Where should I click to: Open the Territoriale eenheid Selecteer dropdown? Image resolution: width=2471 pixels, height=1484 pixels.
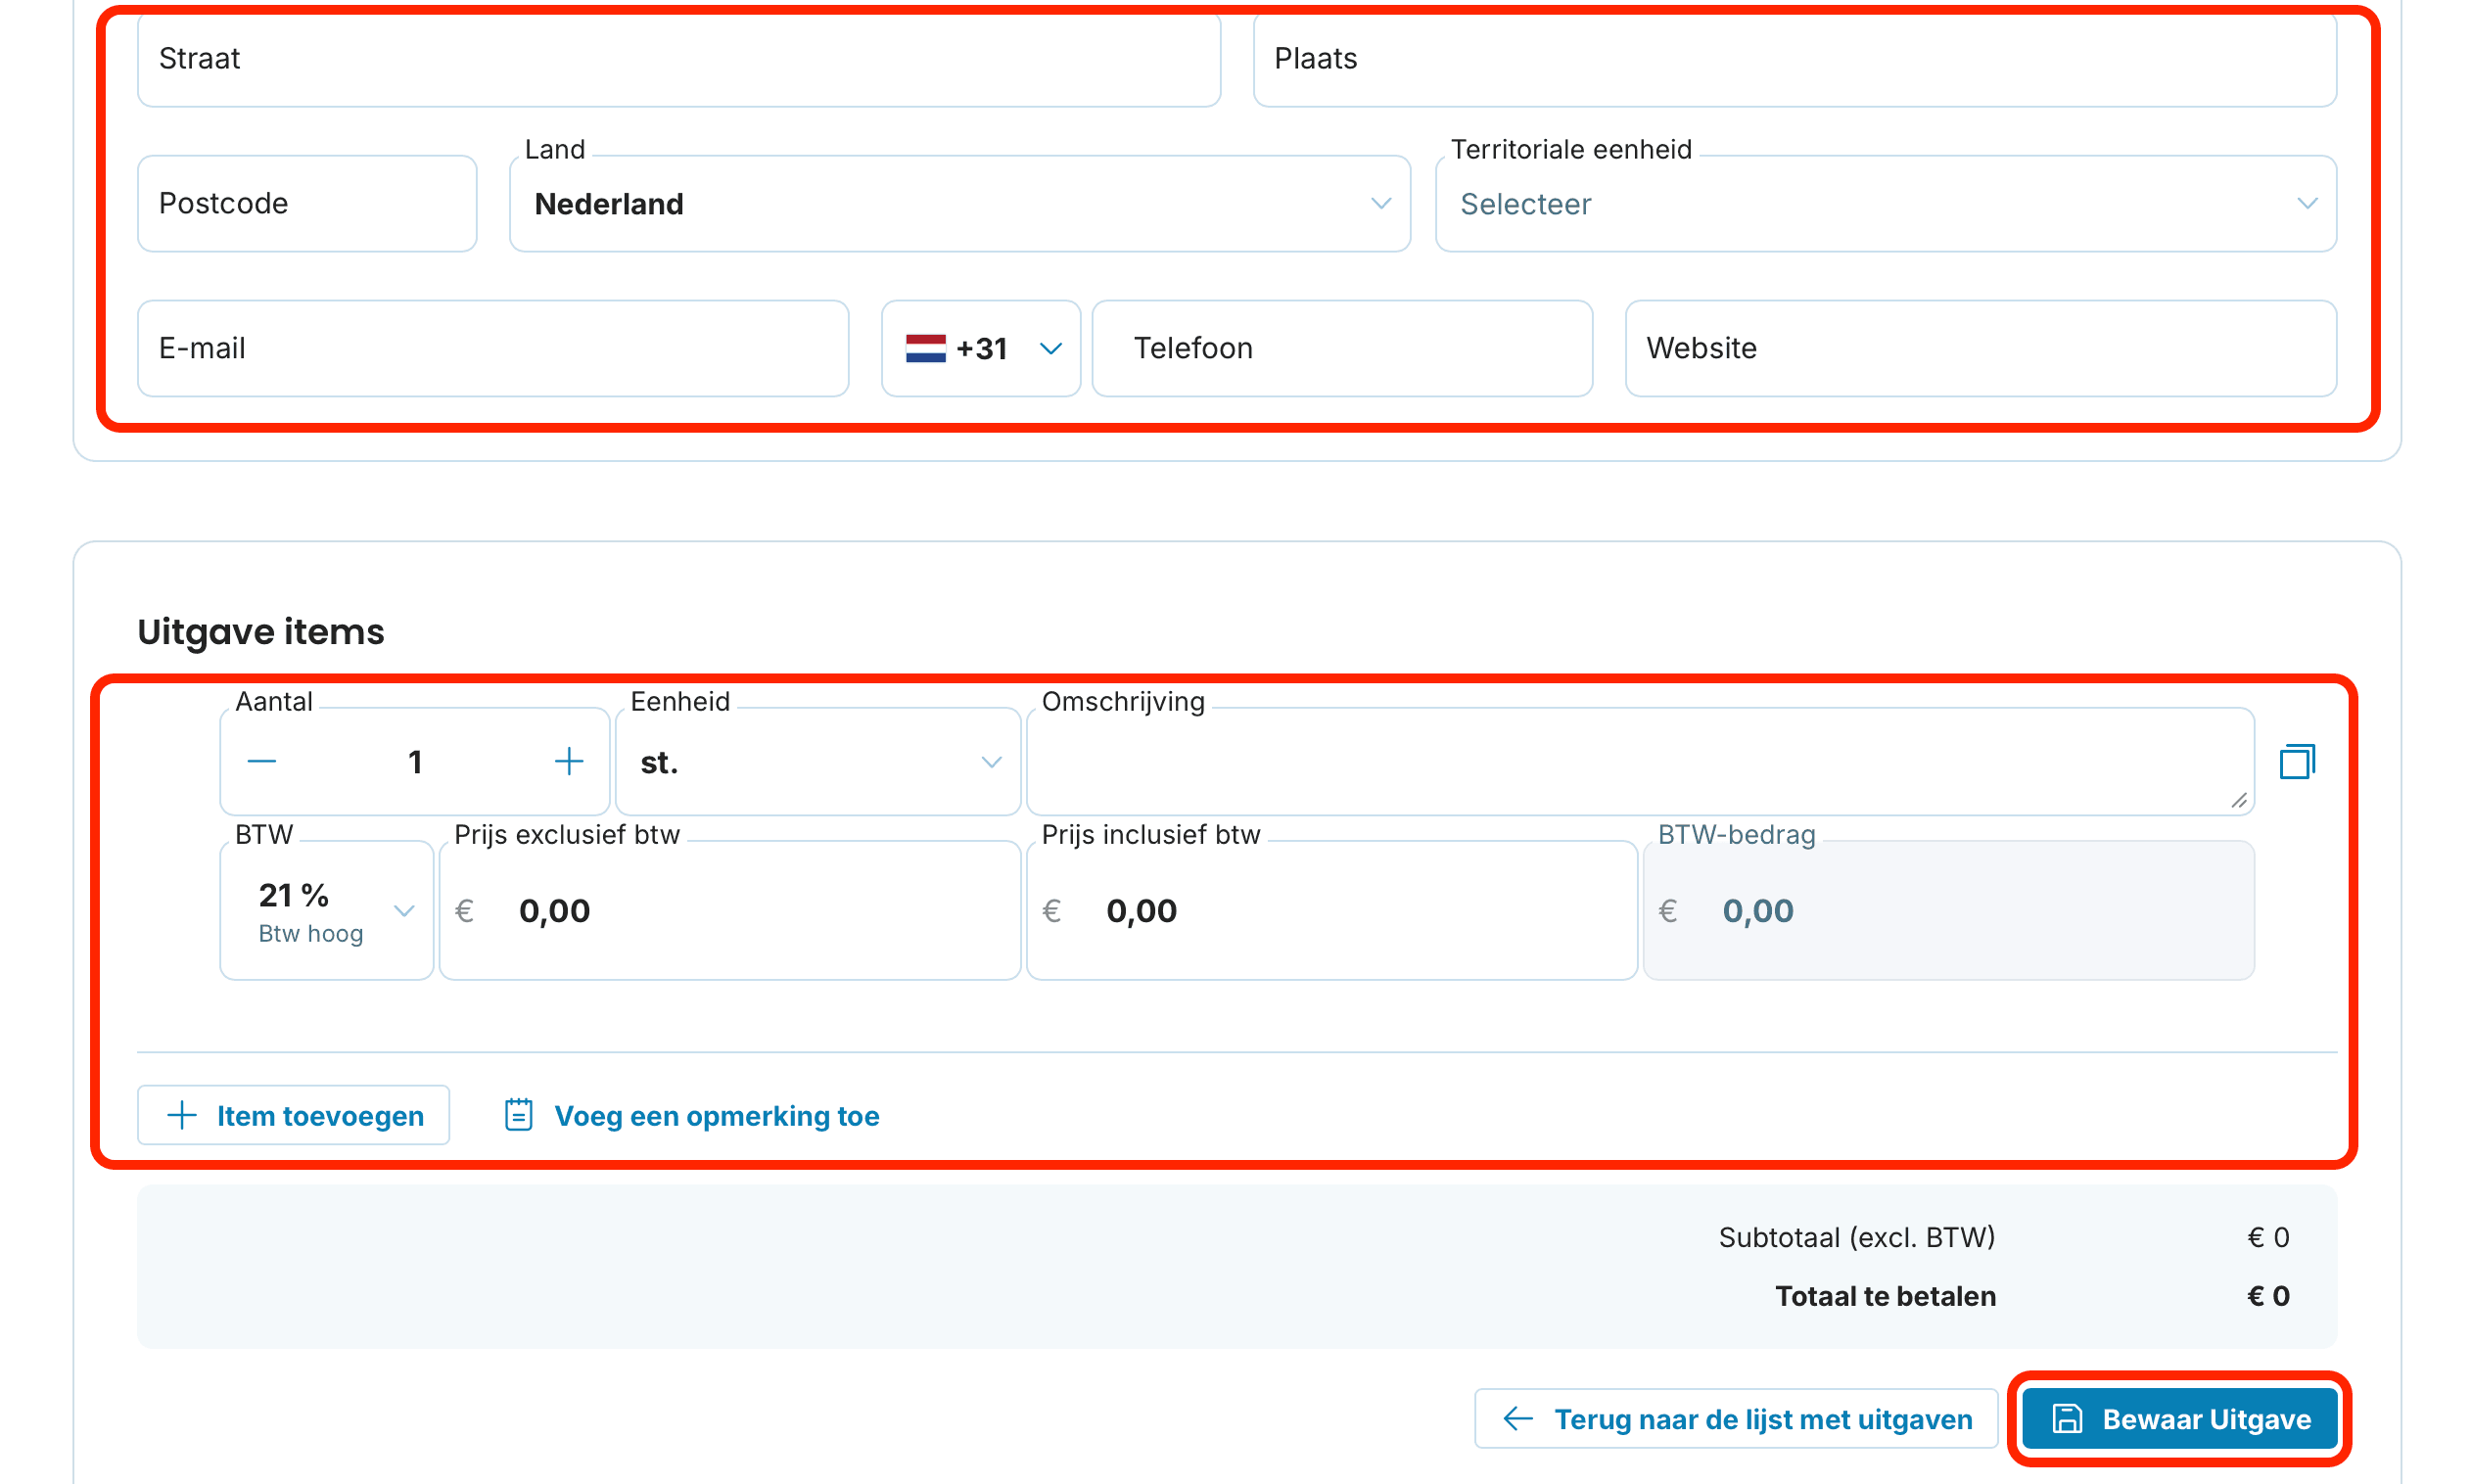click(x=1885, y=204)
